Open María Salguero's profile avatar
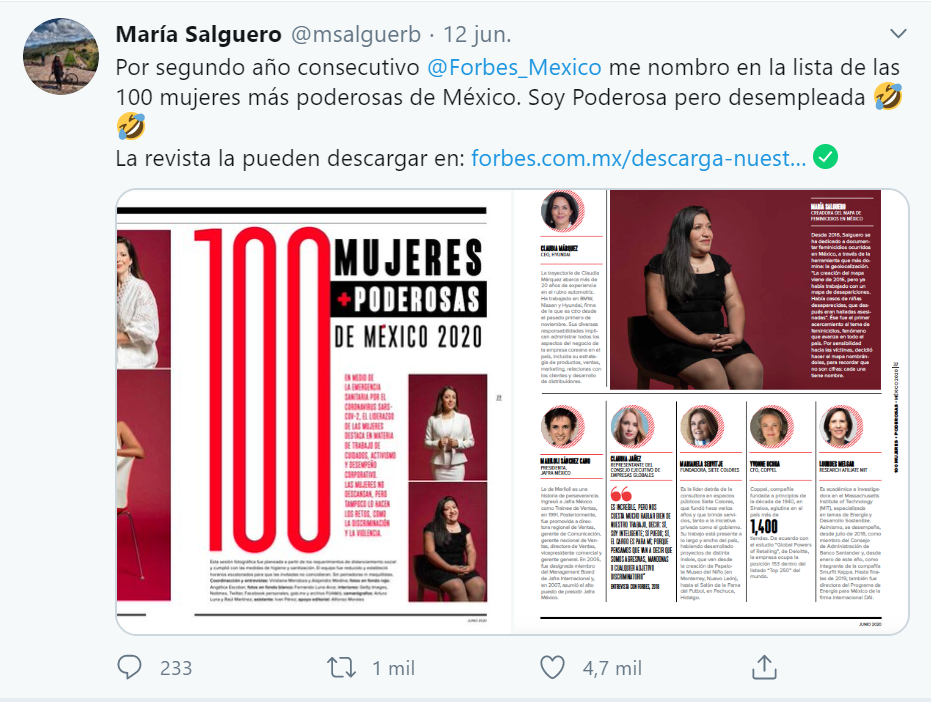 click(61, 56)
